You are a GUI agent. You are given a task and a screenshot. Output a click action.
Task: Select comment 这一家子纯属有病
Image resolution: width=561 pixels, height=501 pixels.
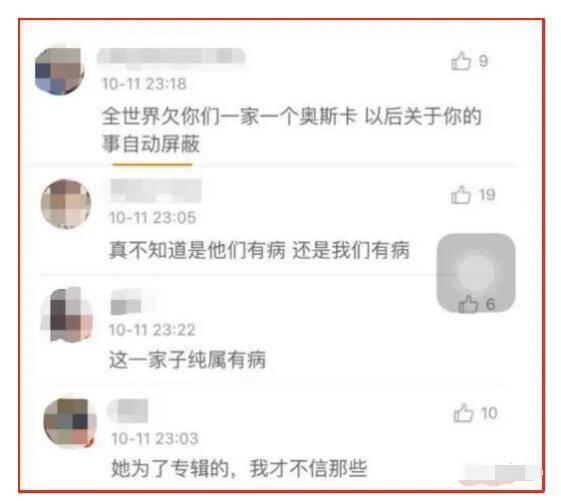coord(187,359)
